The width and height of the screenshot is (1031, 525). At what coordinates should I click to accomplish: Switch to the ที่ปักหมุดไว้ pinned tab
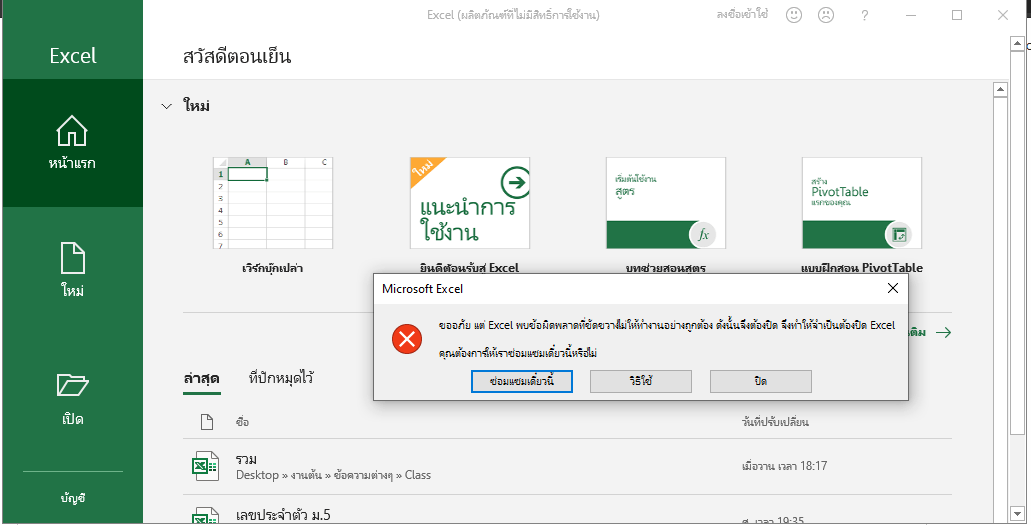tap(281, 378)
